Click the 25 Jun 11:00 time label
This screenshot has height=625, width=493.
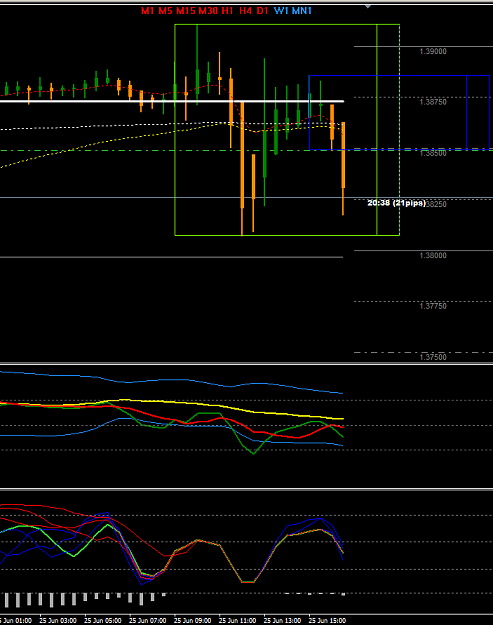click(x=238, y=621)
